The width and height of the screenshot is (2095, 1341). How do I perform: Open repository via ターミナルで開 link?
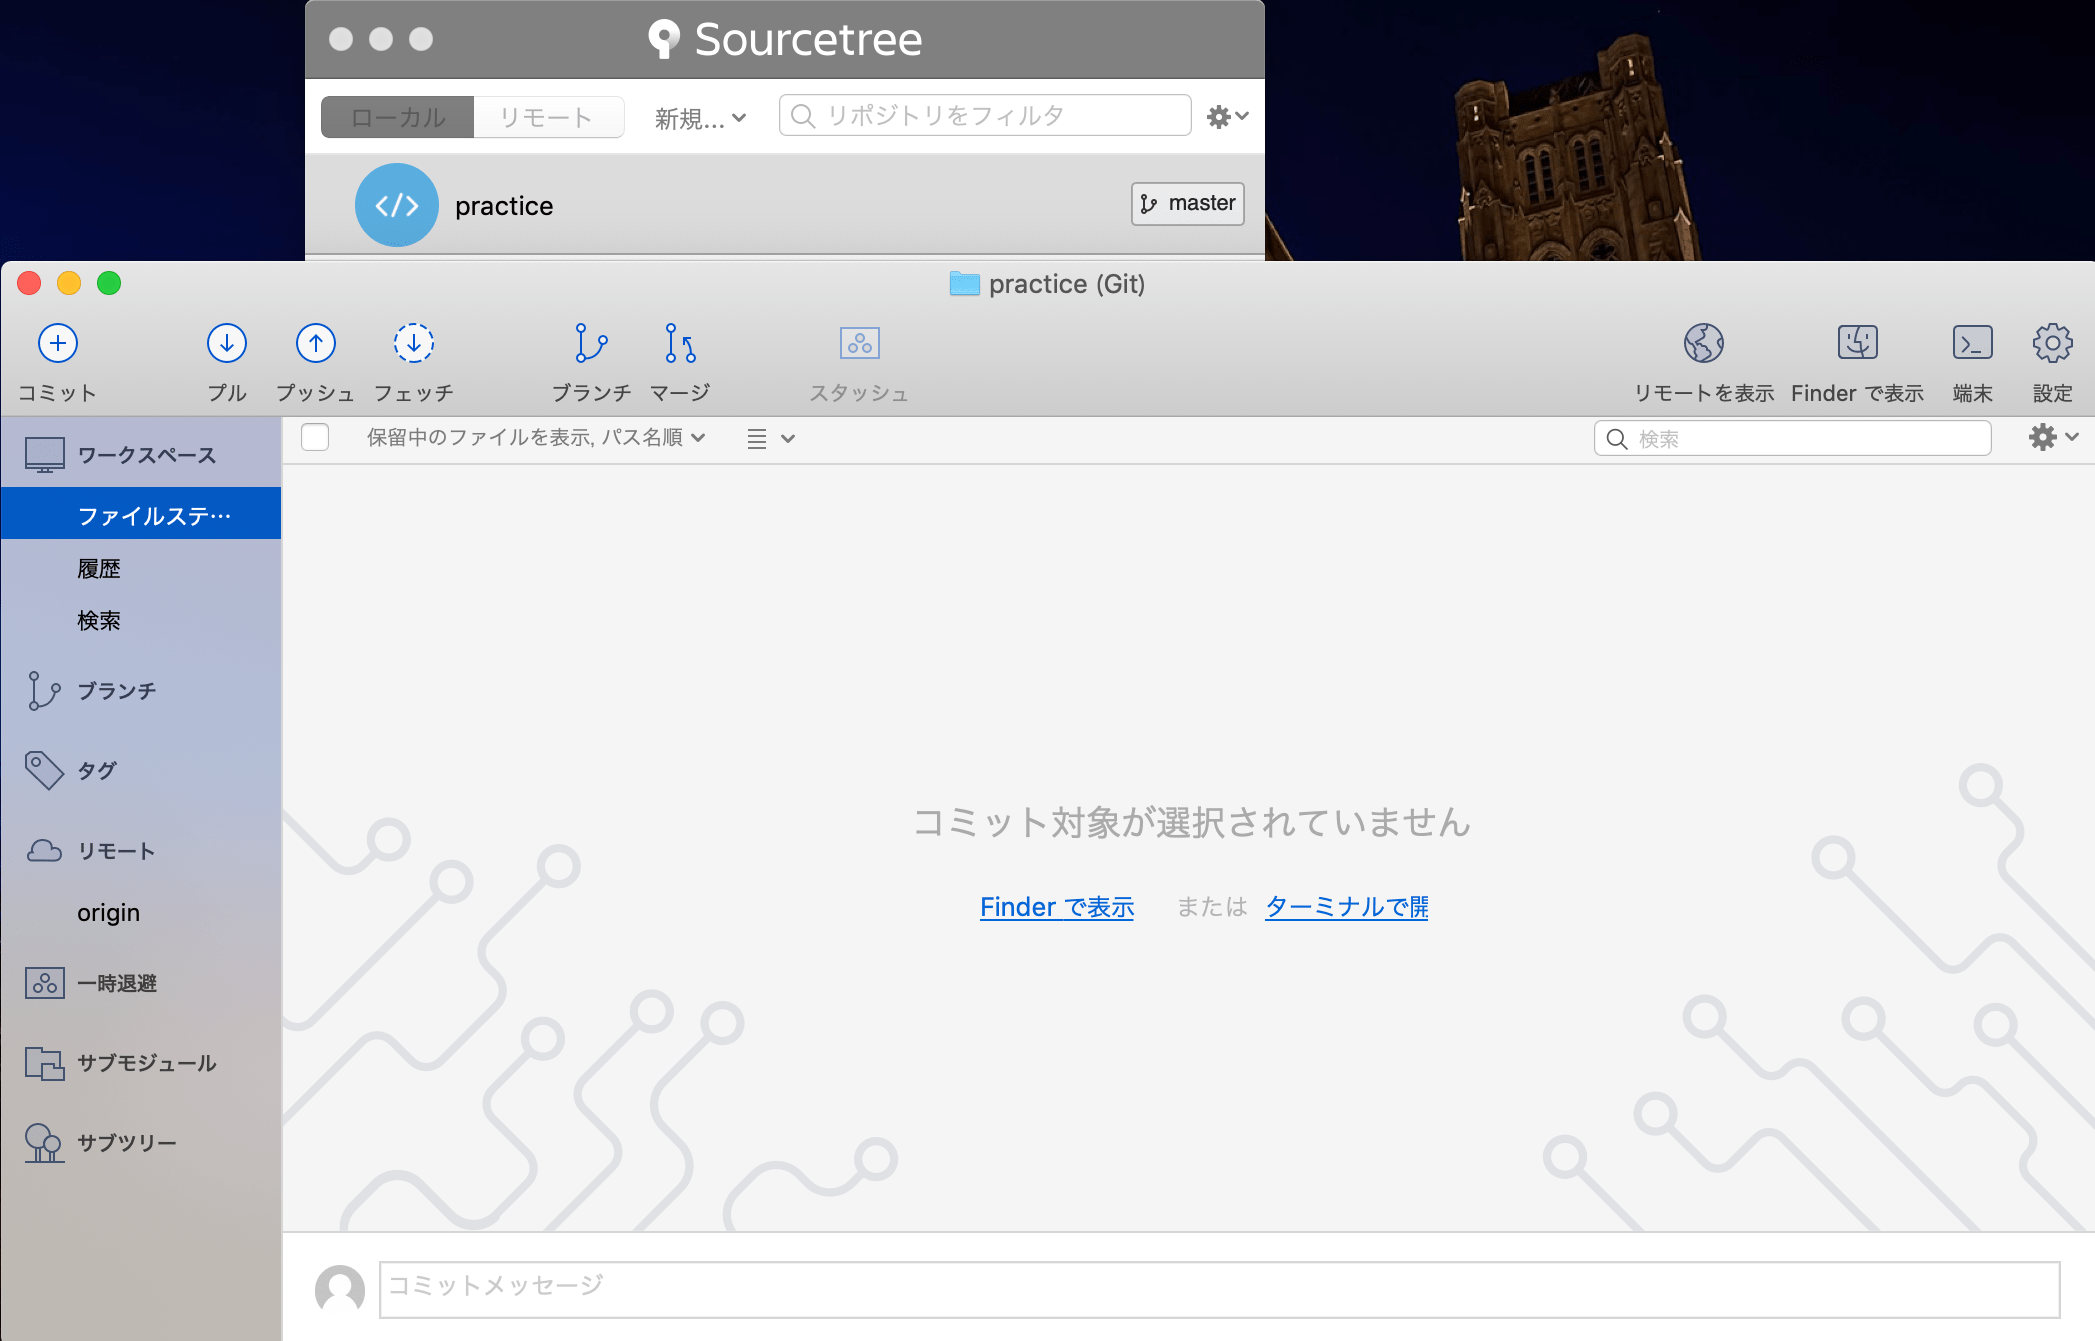pyautogui.click(x=1345, y=907)
